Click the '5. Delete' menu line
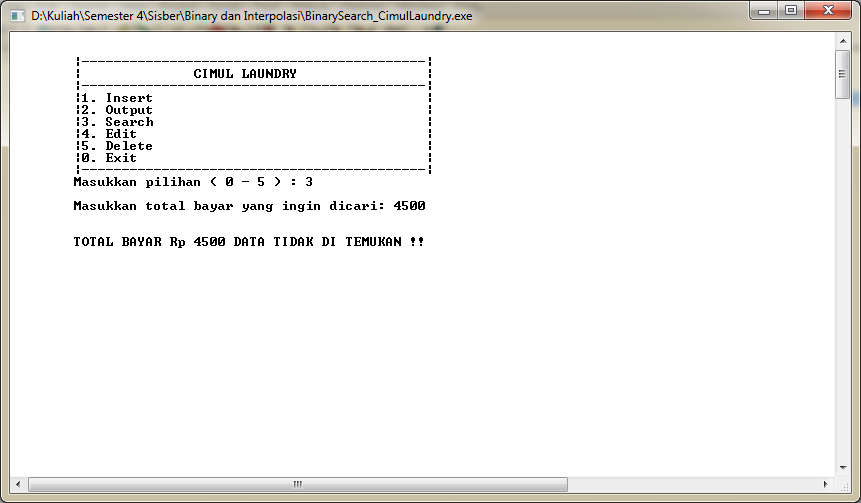Screen dimensions: 861x503 pyautogui.click(x=117, y=146)
